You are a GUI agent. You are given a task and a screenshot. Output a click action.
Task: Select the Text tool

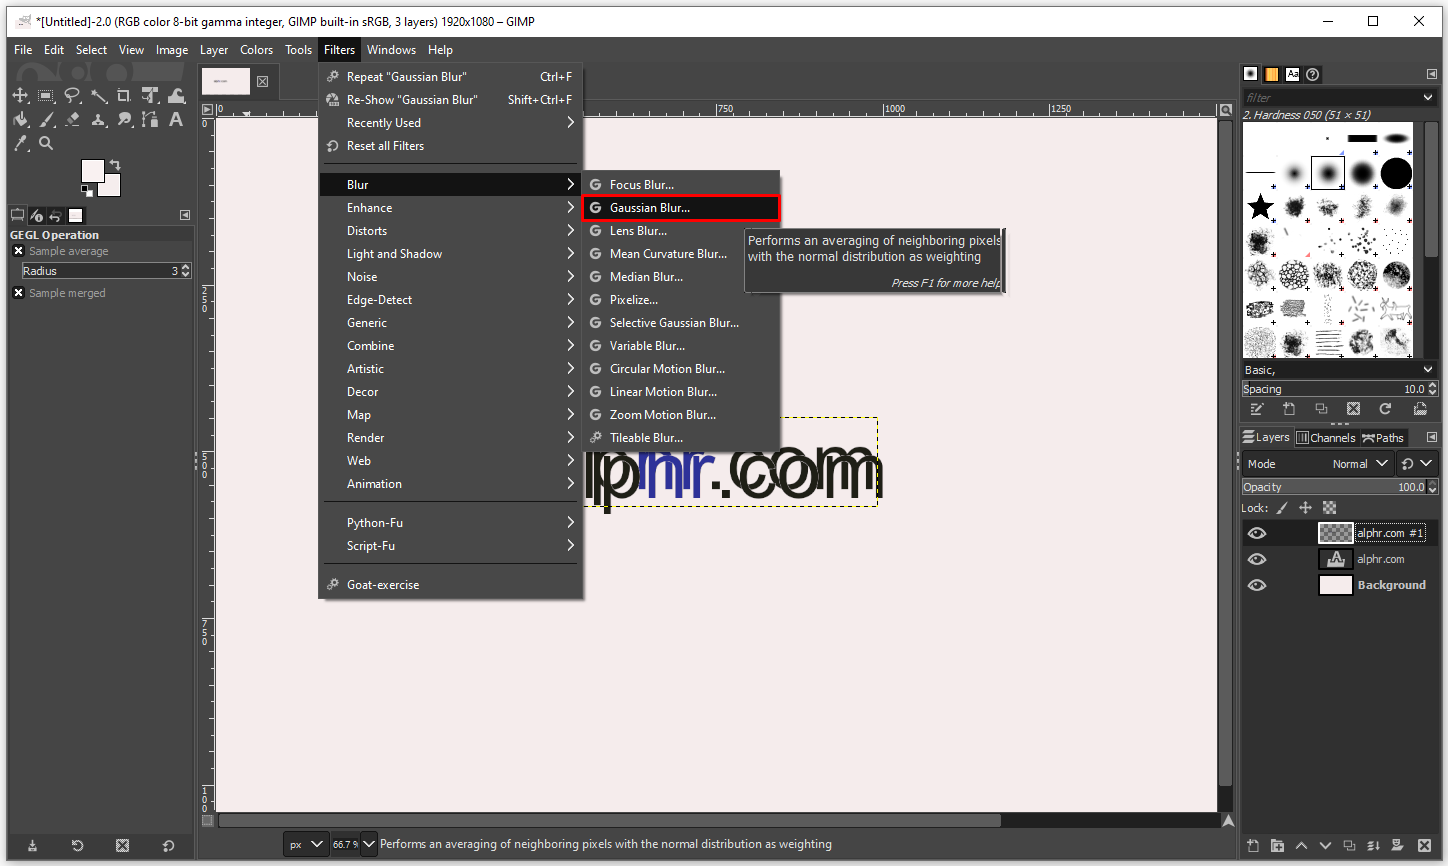[x=176, y=120]
